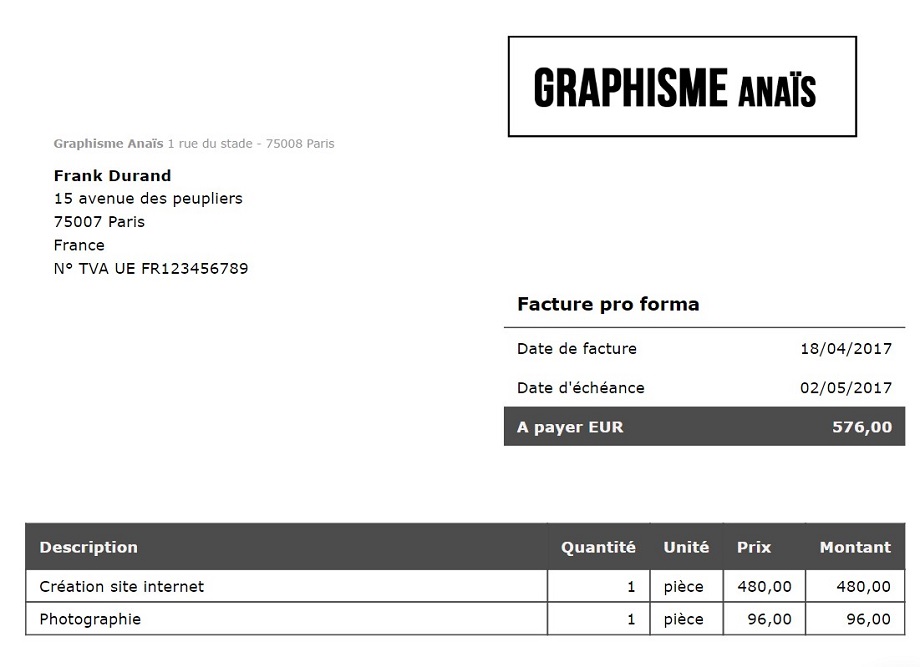Click the A payer EUR label

570,427
